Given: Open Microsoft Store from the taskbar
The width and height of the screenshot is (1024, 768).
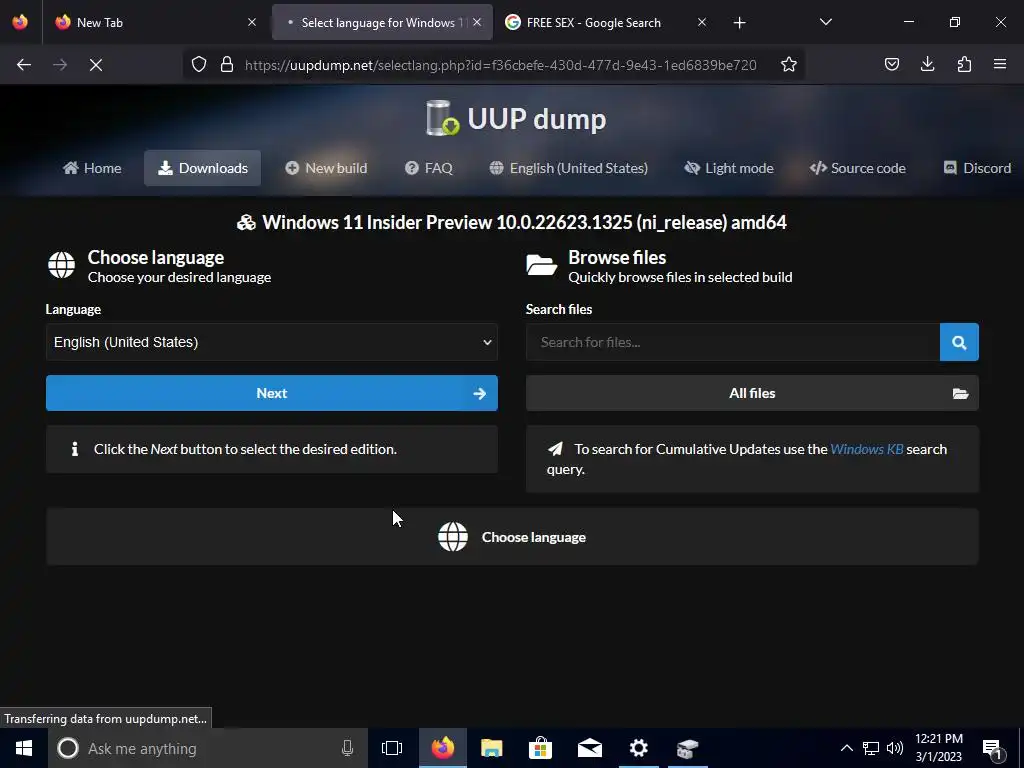Looking at the screenshot, I should click(541, 748).
